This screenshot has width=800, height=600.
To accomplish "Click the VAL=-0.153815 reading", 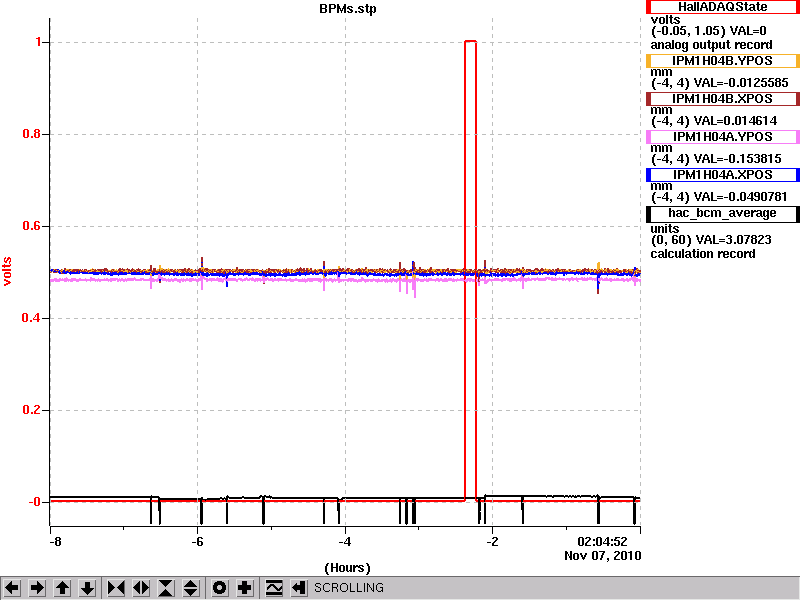I will 738,159.
